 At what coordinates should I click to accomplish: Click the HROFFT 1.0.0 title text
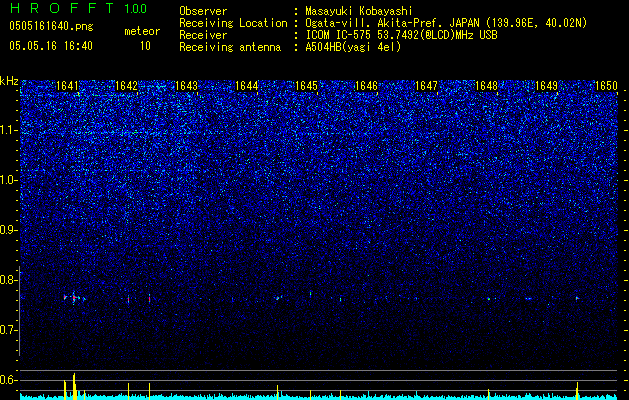click(x=78, y=8)
